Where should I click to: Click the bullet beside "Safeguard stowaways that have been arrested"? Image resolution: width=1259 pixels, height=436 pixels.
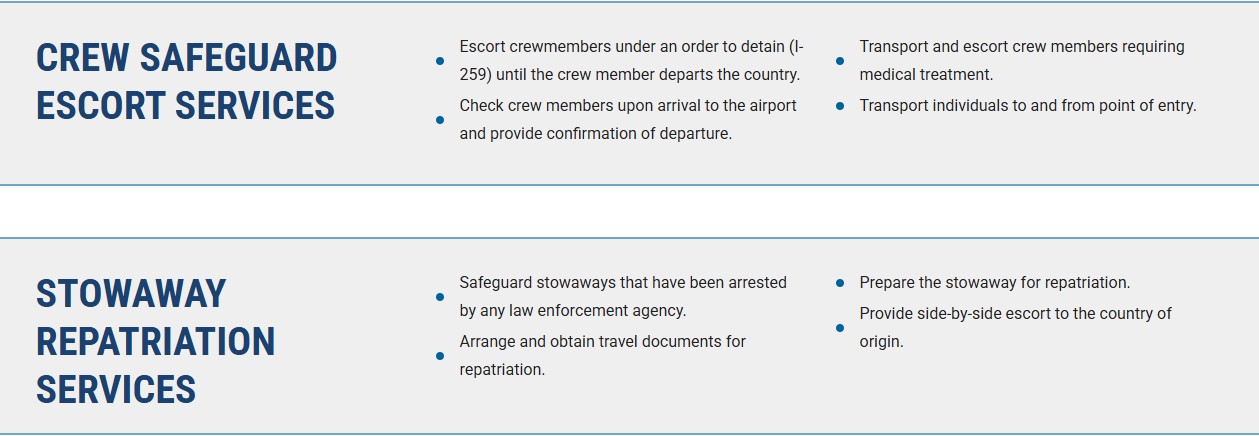440,297
